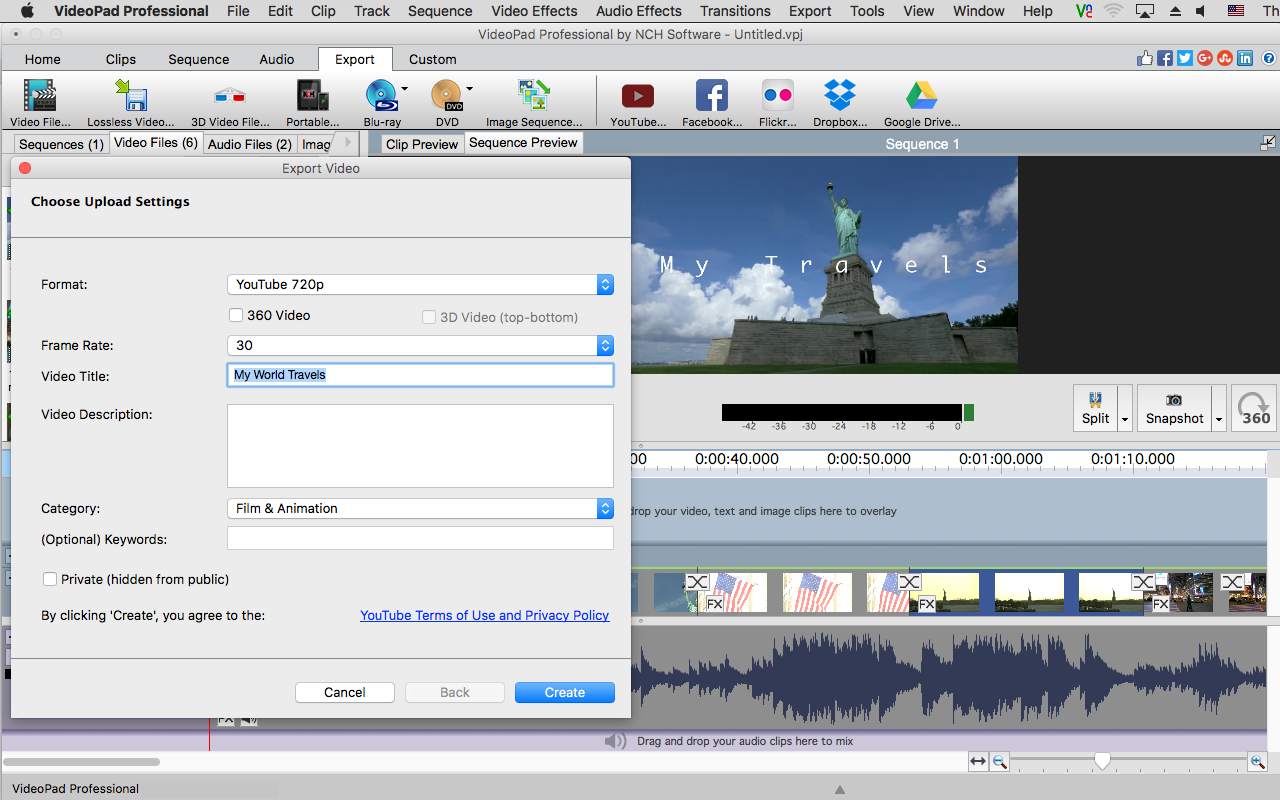Enable the 360 Video checkbox
This screenshot has height=800, width=1280.
(236, 315)
